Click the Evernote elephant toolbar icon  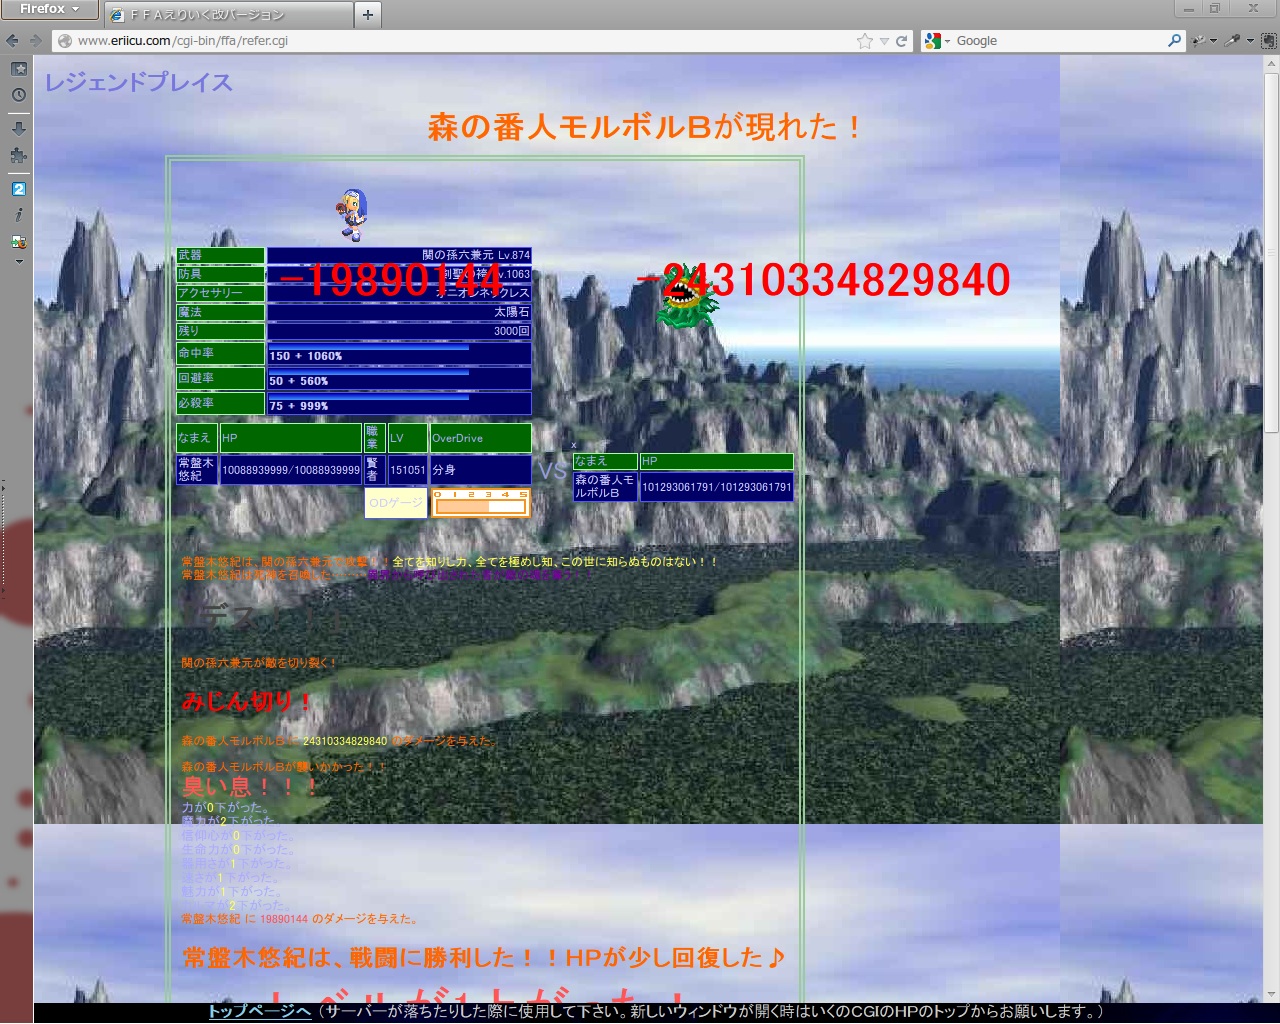pyautogui.click(x=1268, y=41)
